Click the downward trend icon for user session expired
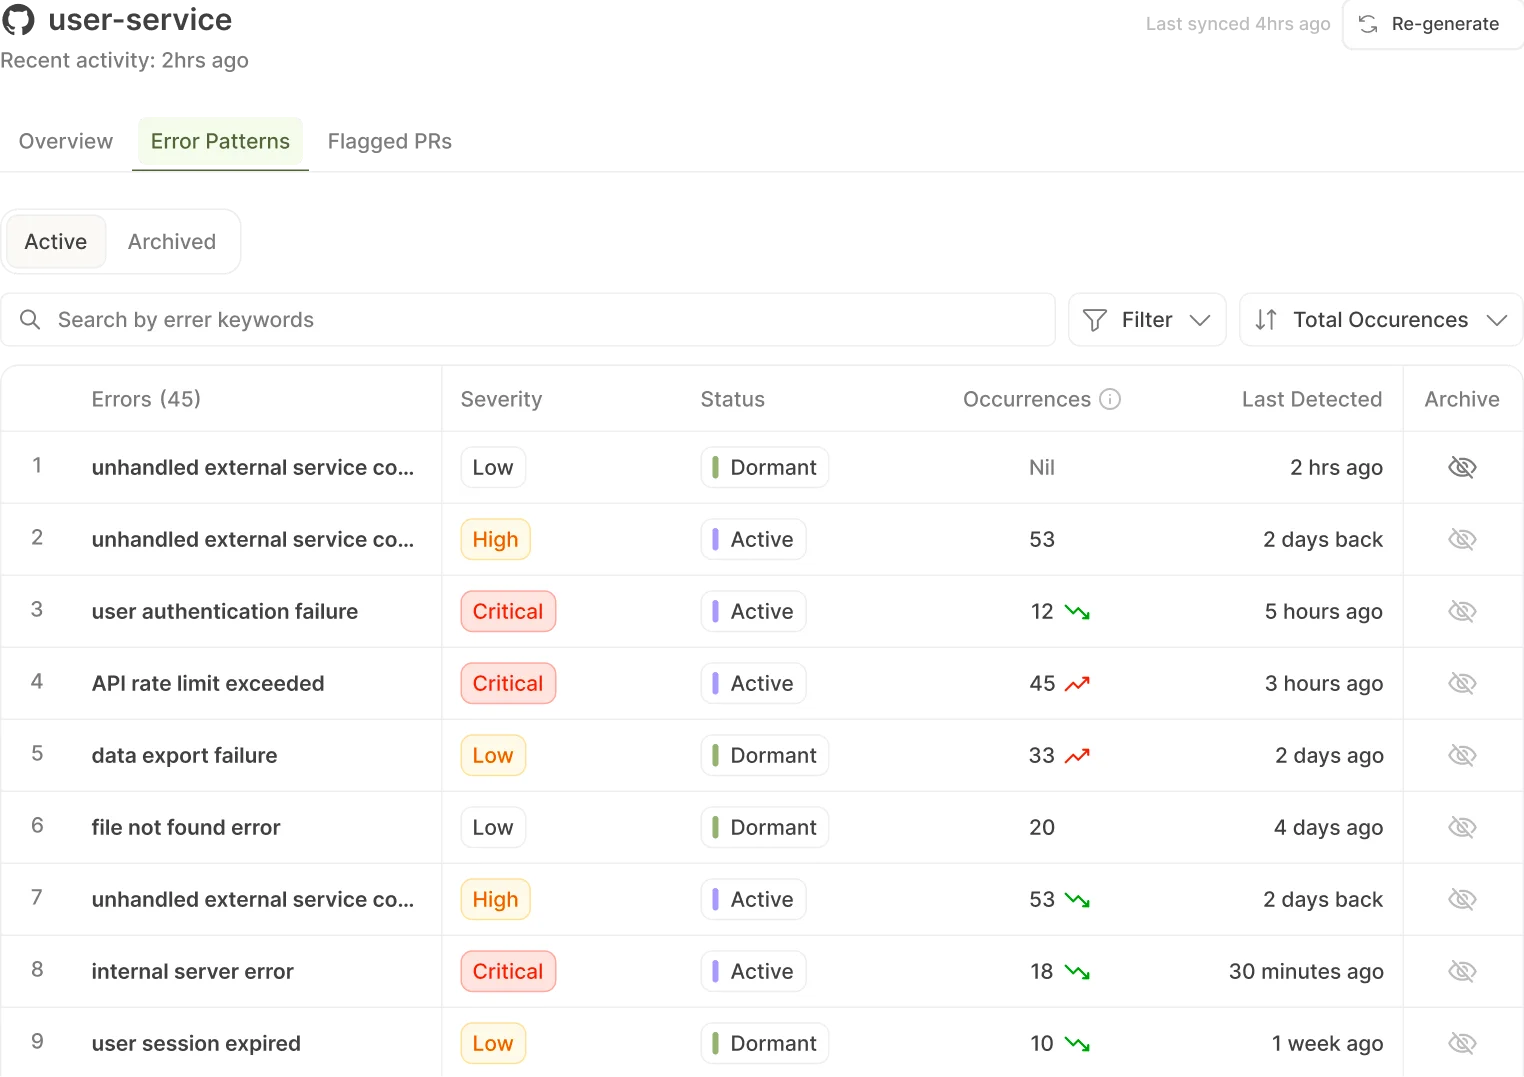The height and width of the screenshot is (1077, 1524). [x=1077, y=1044]
